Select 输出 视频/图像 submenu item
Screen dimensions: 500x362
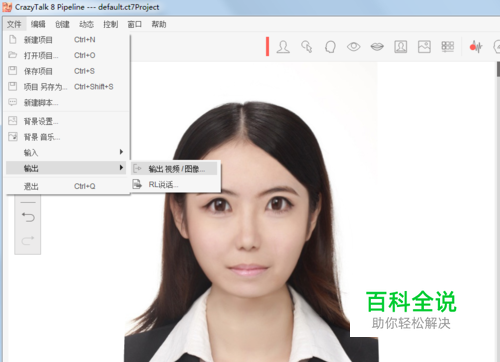[x=174, y=169]
